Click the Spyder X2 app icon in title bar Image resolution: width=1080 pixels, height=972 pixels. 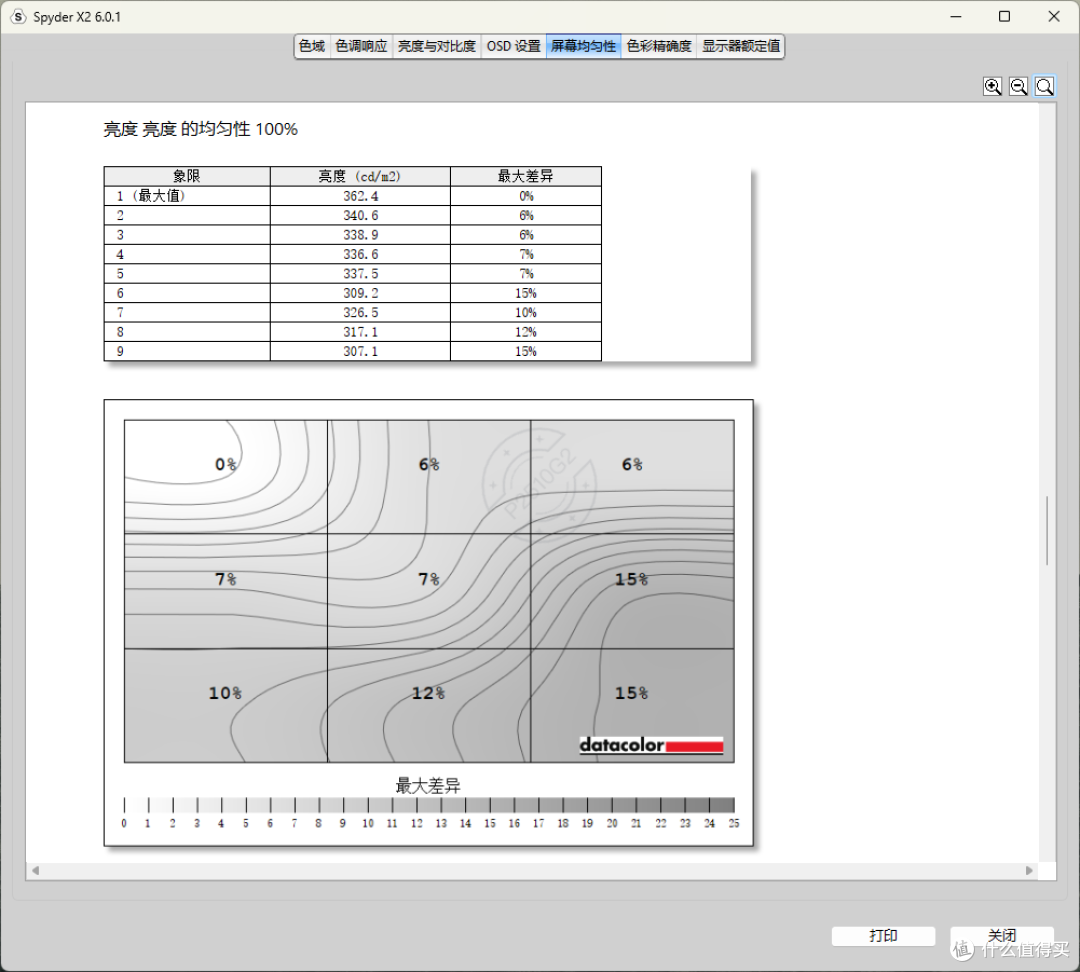19,17
